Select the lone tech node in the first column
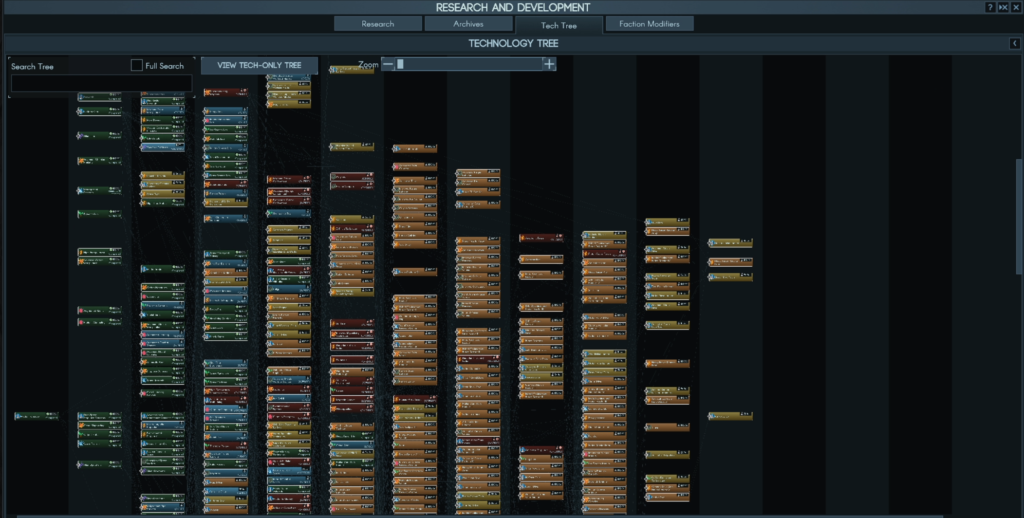 pyautogui.click(x=37, y=416)
